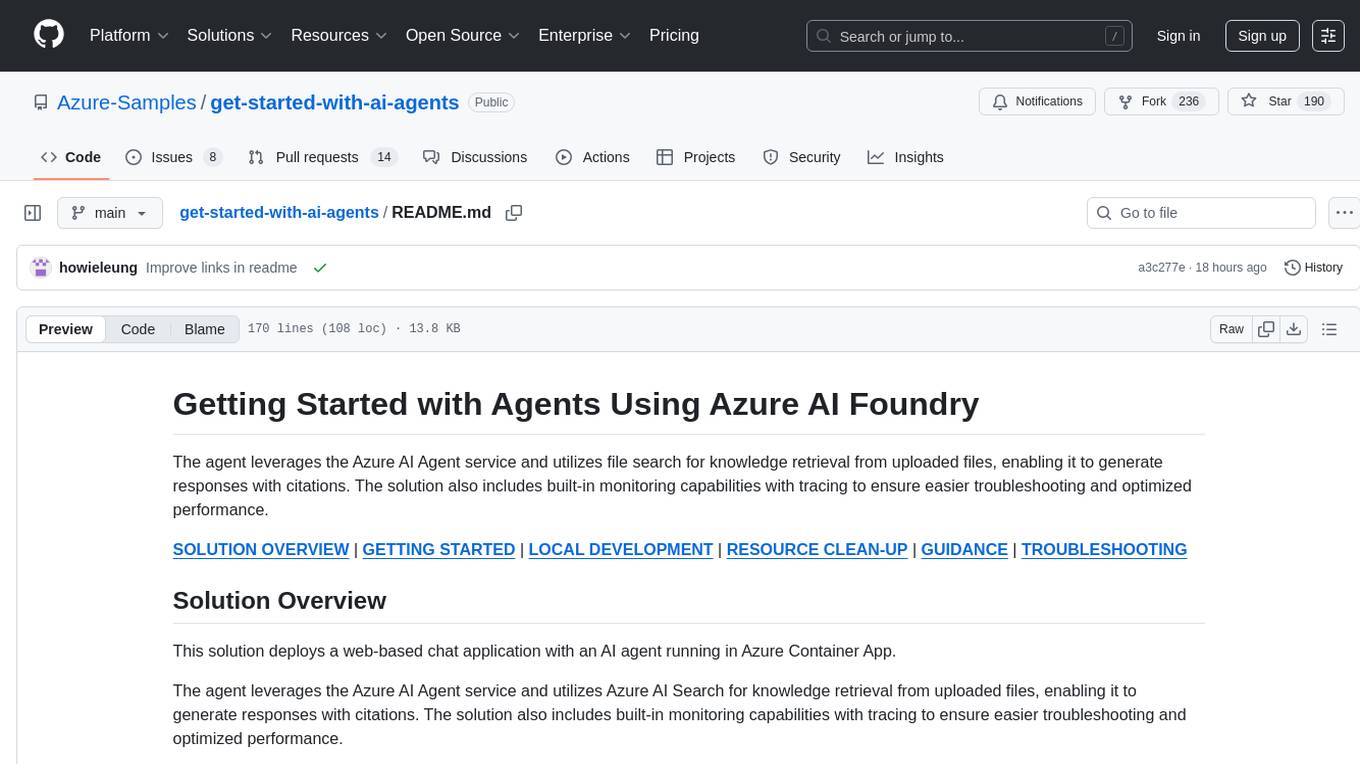Focus the Go to file field
This screenshot has height=764, width=1360.
tap(1201, 213)
